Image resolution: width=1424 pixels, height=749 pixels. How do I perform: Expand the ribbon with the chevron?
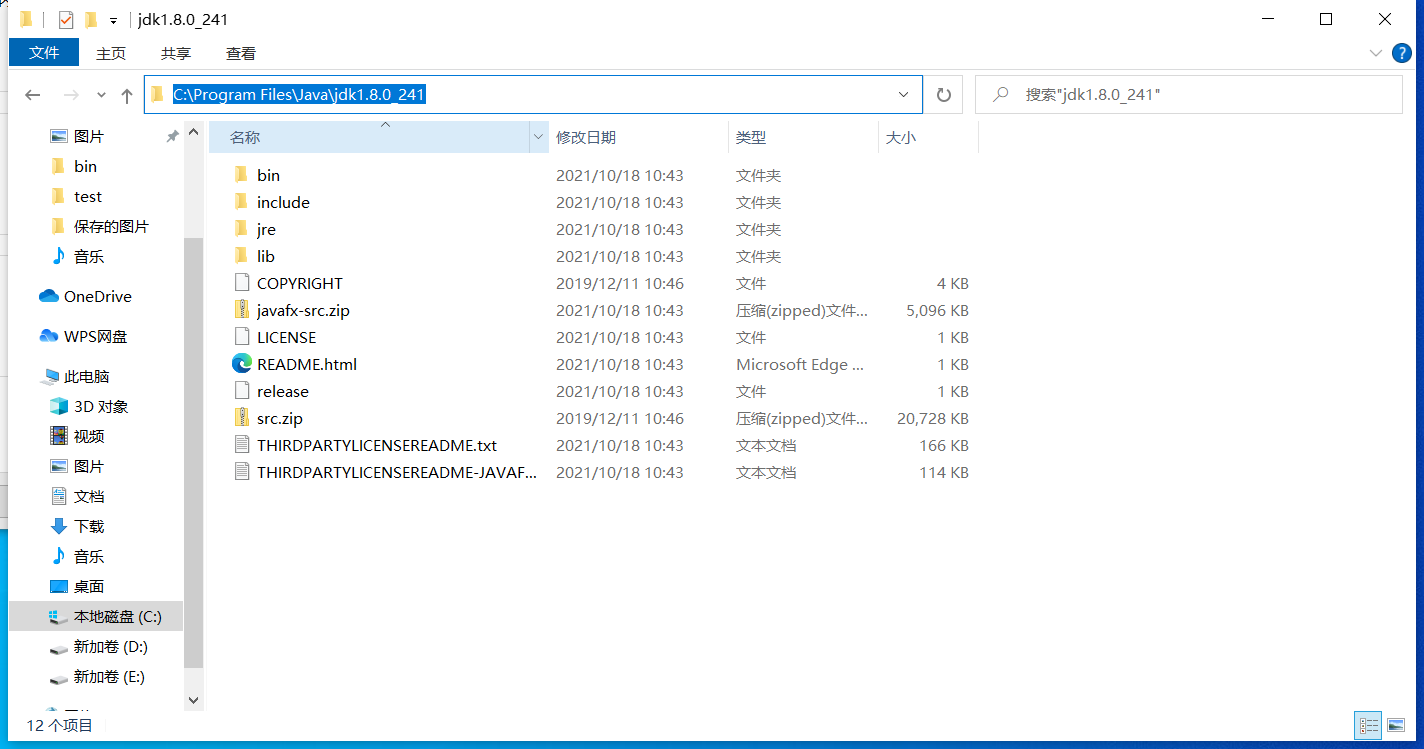tap(1374, 53)
